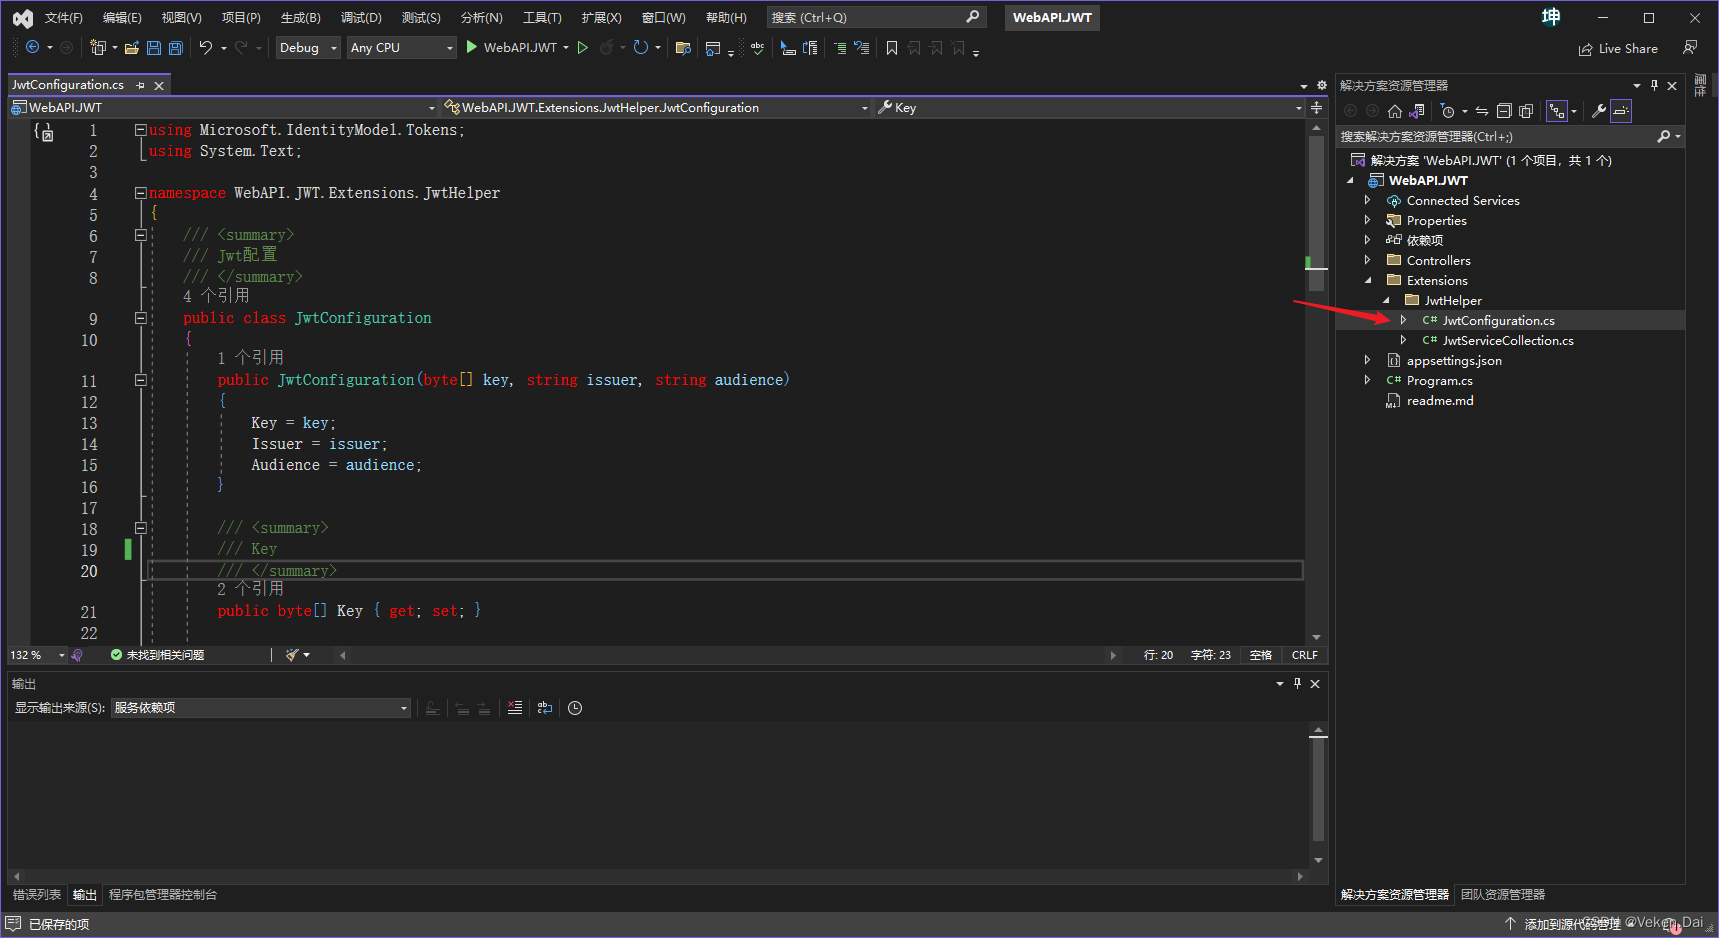This screenshot has width=1719, height=938.
Task: Toggle the Show All Files icon
Action: [1525, 110]
